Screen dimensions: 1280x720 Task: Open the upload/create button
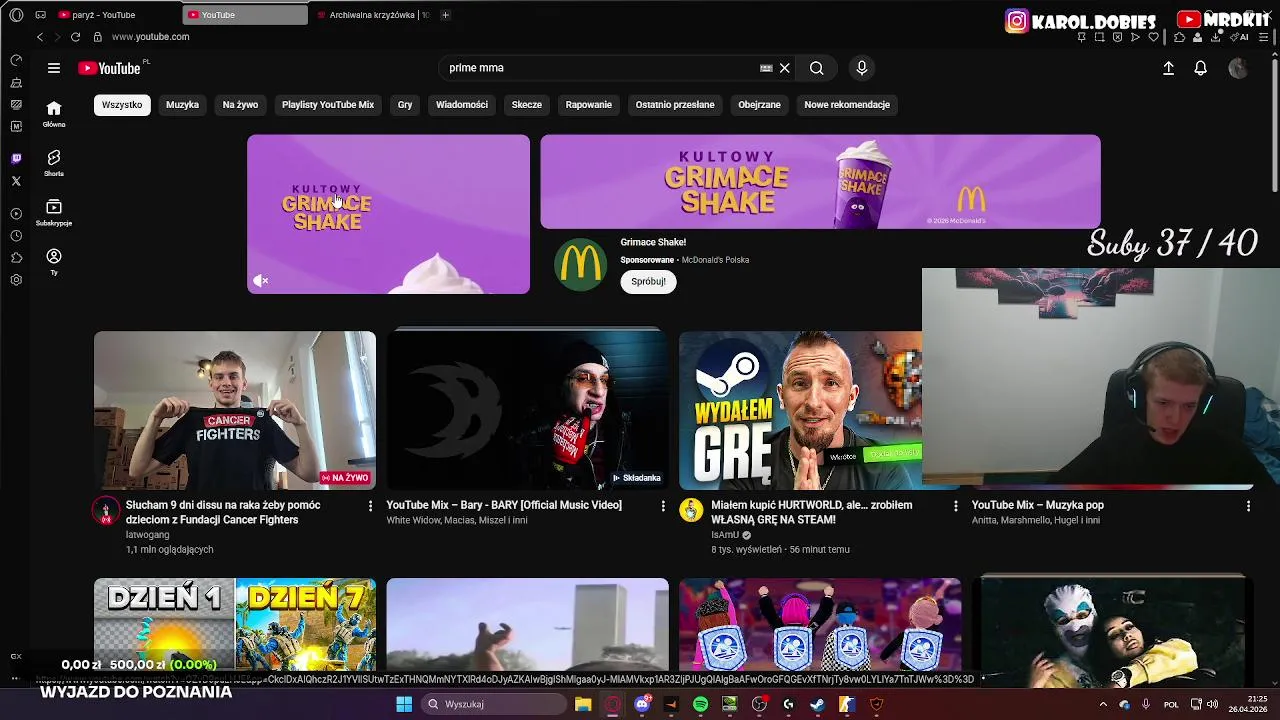click(1168, 68)
